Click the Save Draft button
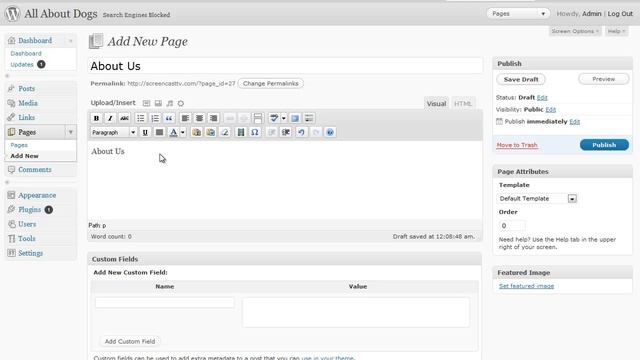Viewport: 640px width, 360px height. coord(521,80)
